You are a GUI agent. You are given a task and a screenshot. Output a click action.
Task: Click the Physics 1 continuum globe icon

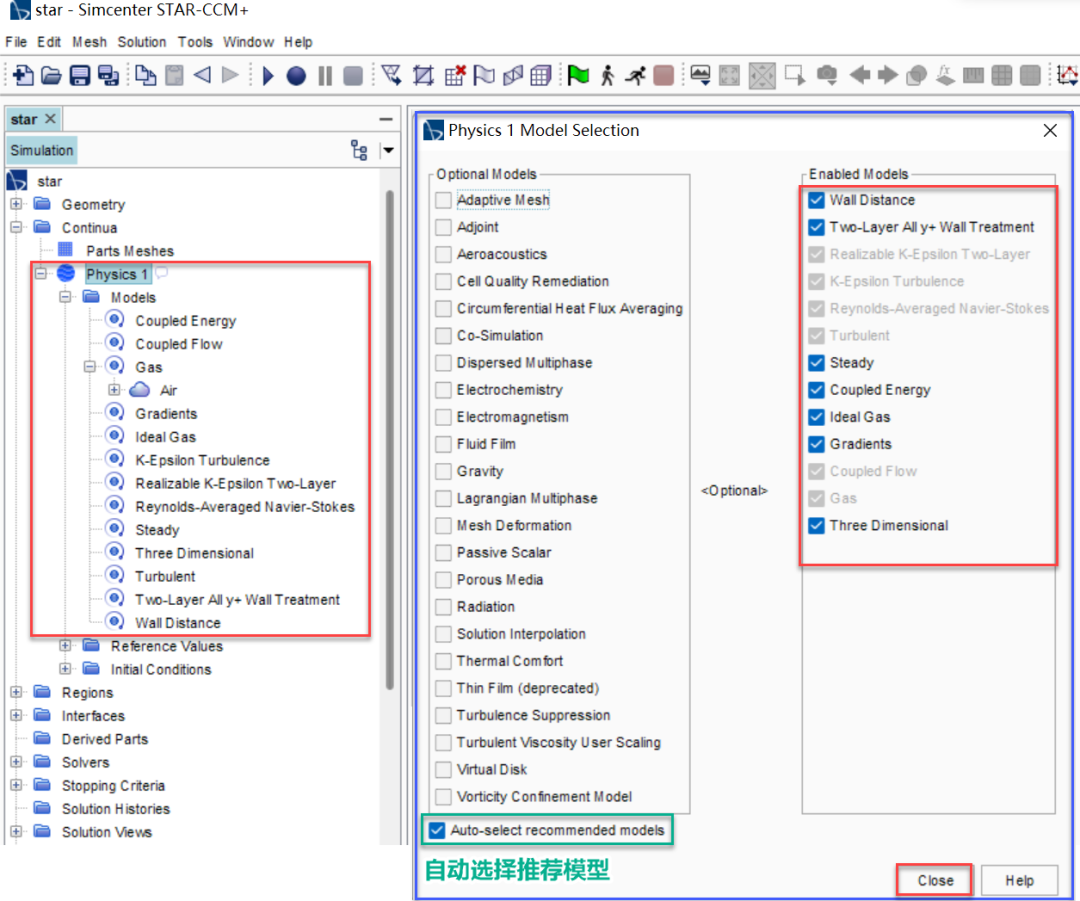(65, 273)
